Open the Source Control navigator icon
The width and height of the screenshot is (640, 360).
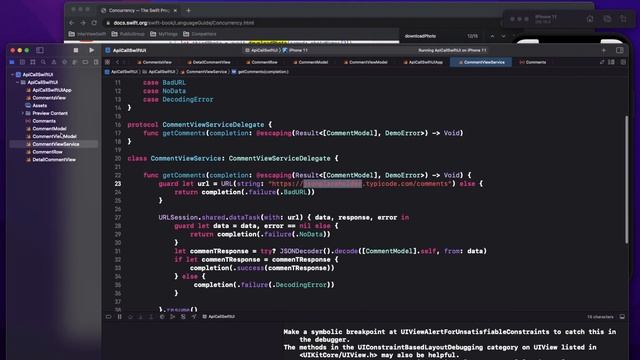coord(22,62)
